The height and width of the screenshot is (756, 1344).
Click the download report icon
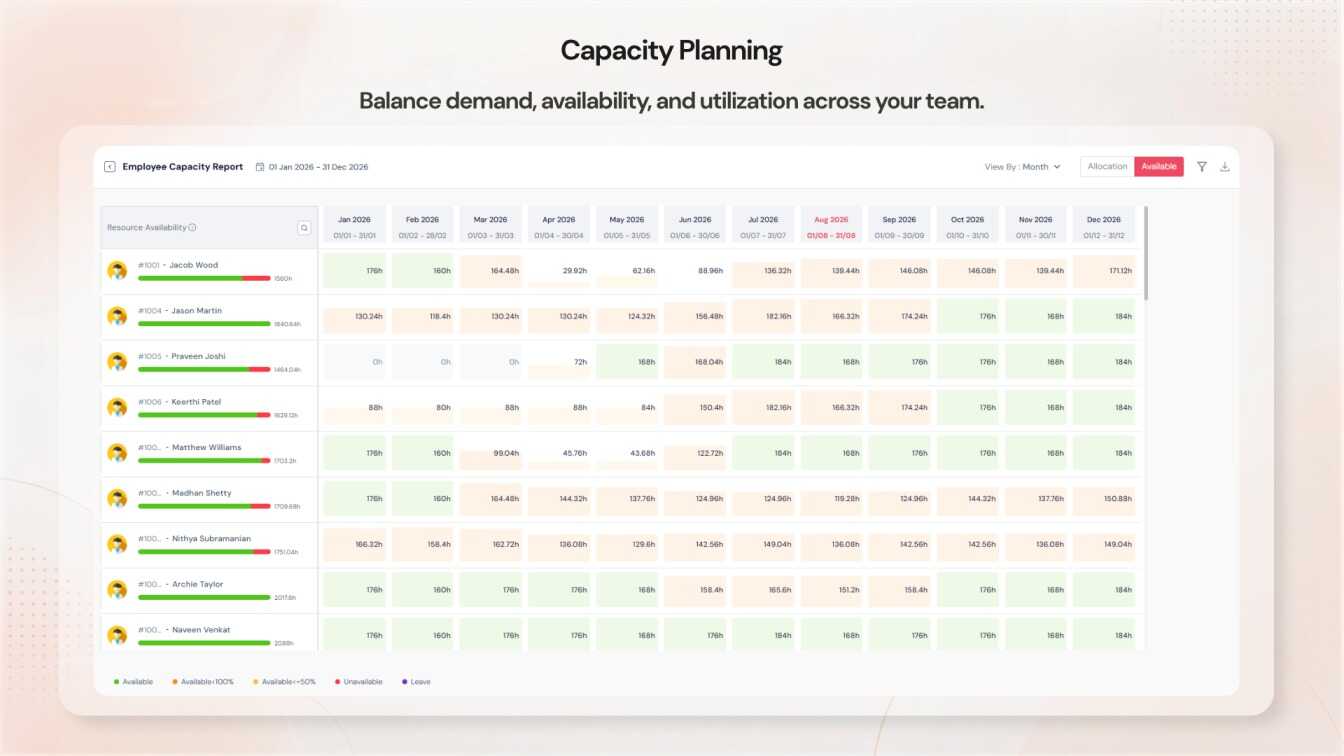click(1225, 167)
